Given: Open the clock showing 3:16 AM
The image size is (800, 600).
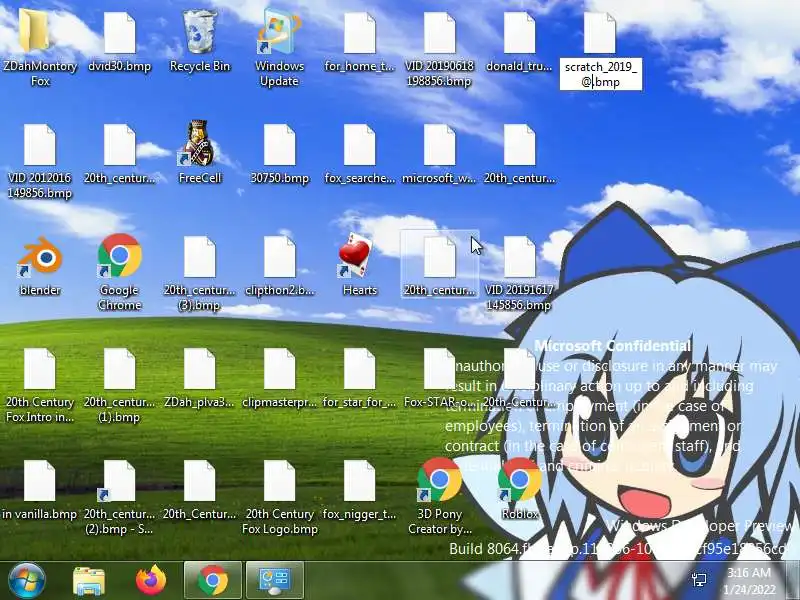Looking at the screenshot, I should coord(749,581).
